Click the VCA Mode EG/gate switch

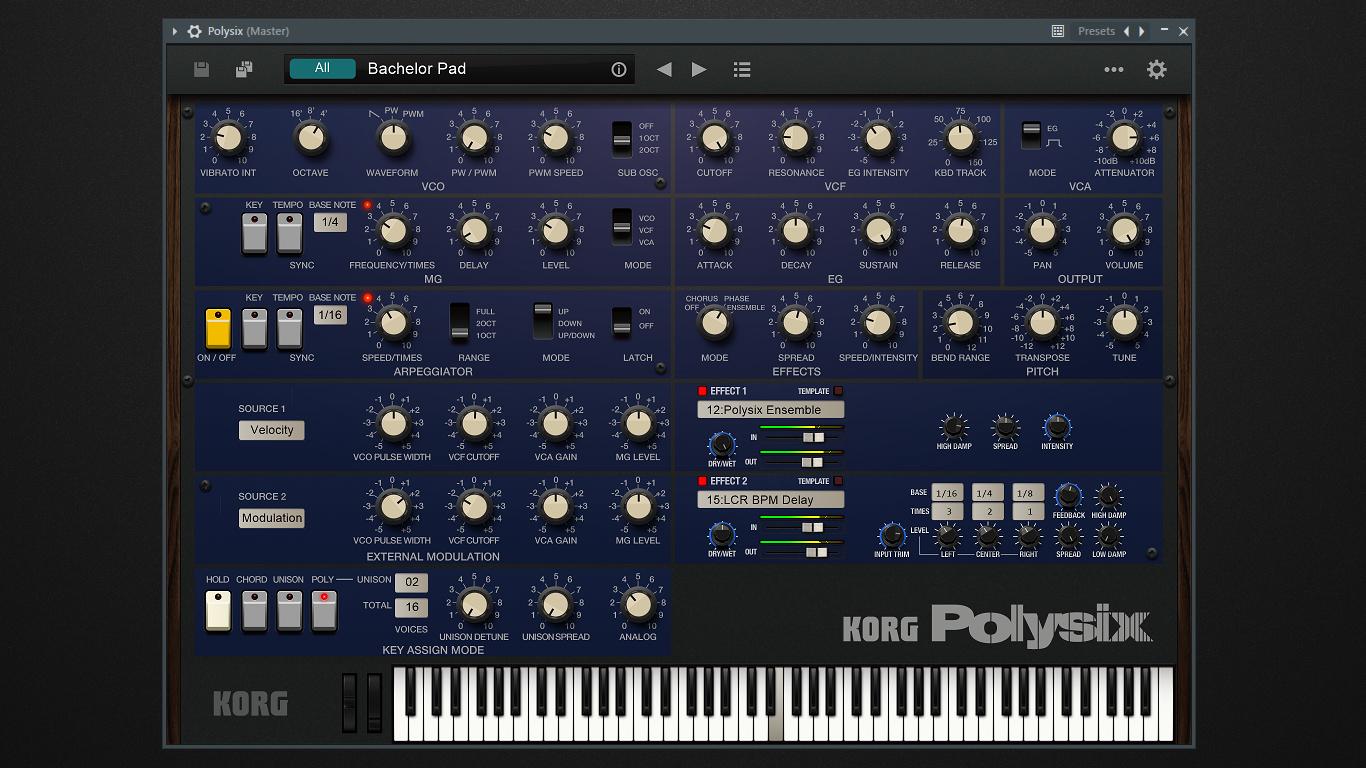point(1031,136)
